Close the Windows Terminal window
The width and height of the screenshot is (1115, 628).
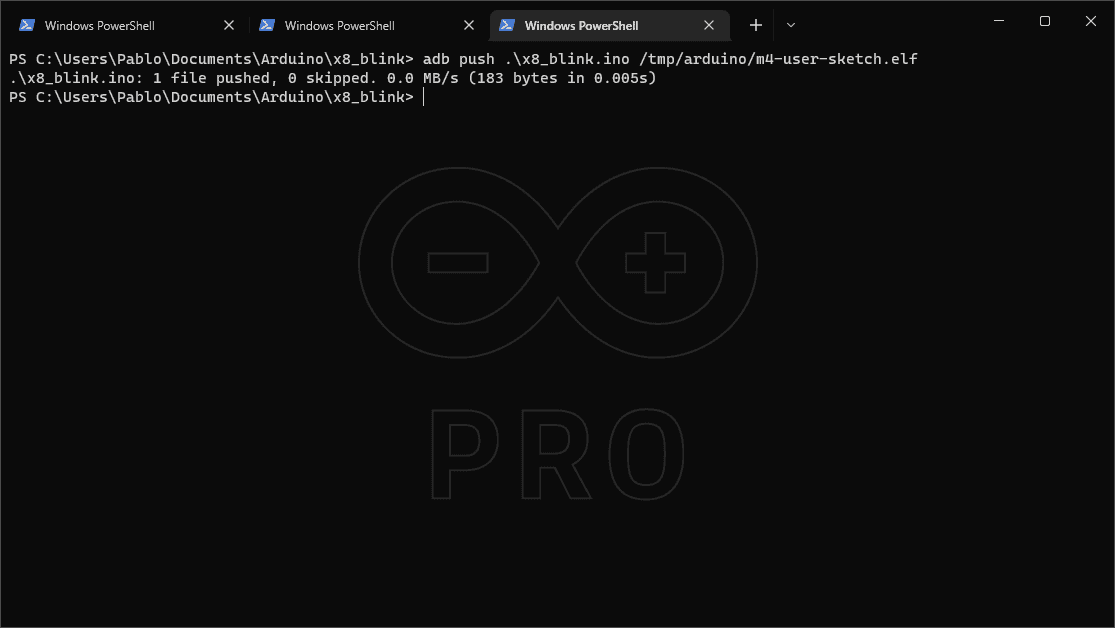[1091, 21]
